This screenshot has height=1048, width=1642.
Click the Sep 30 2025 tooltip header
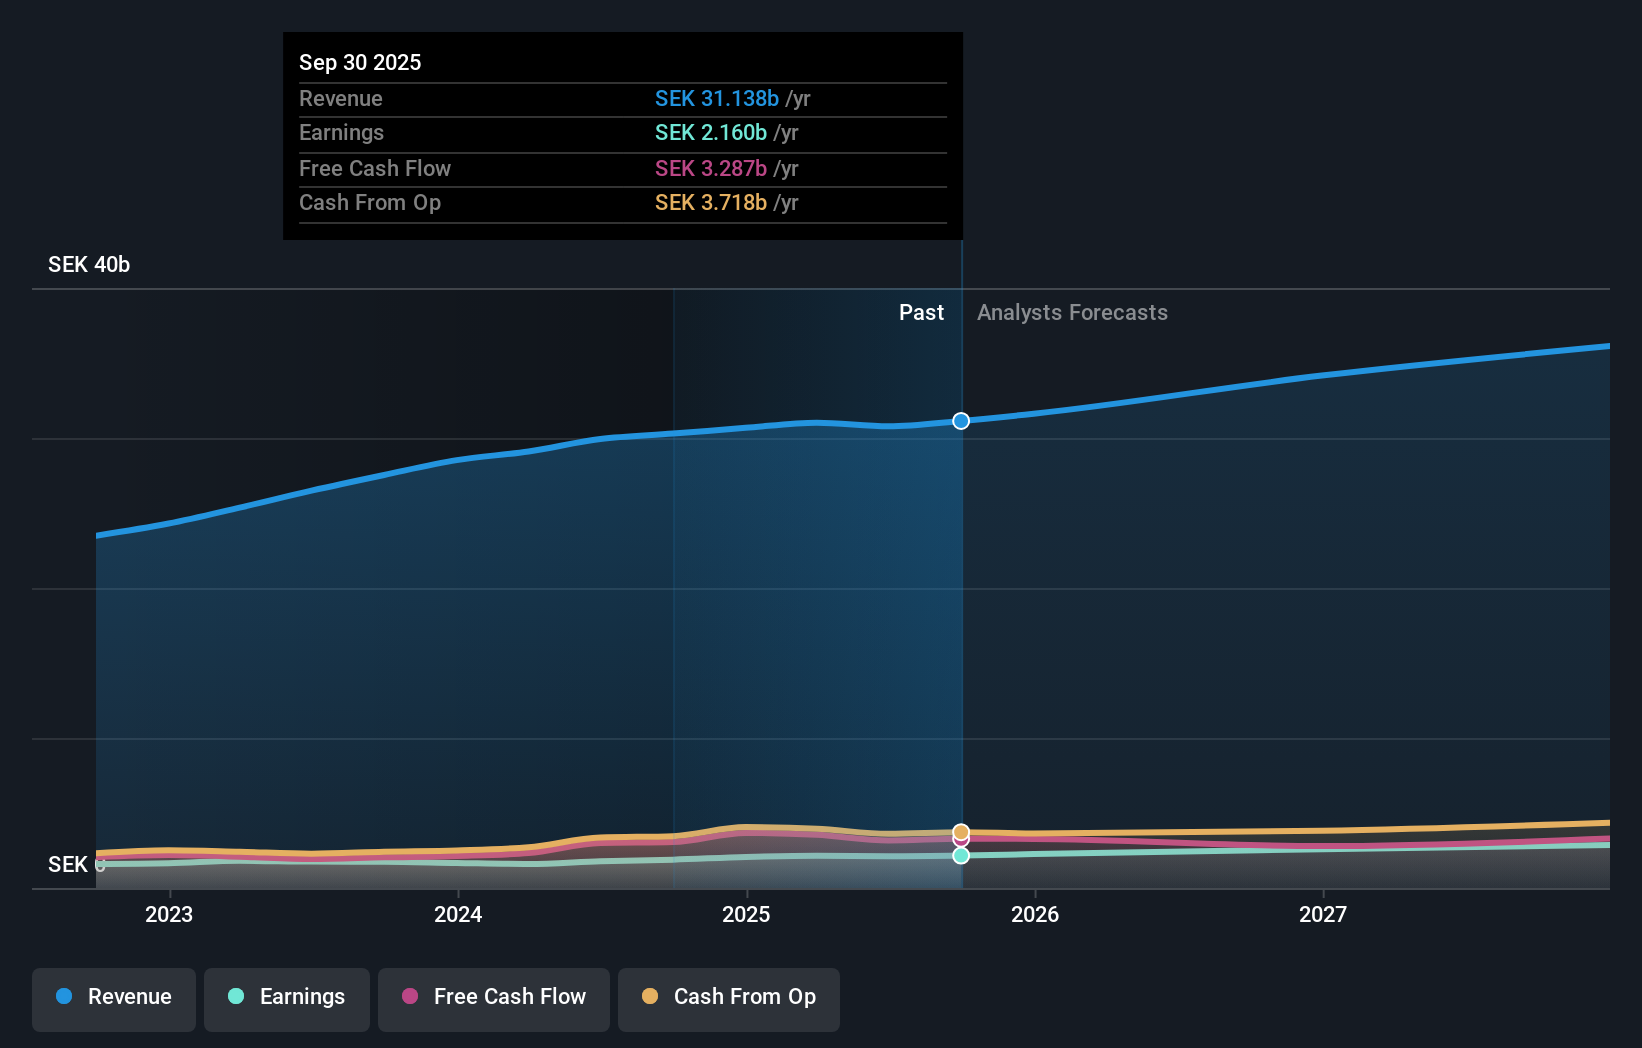click(360, 62)
